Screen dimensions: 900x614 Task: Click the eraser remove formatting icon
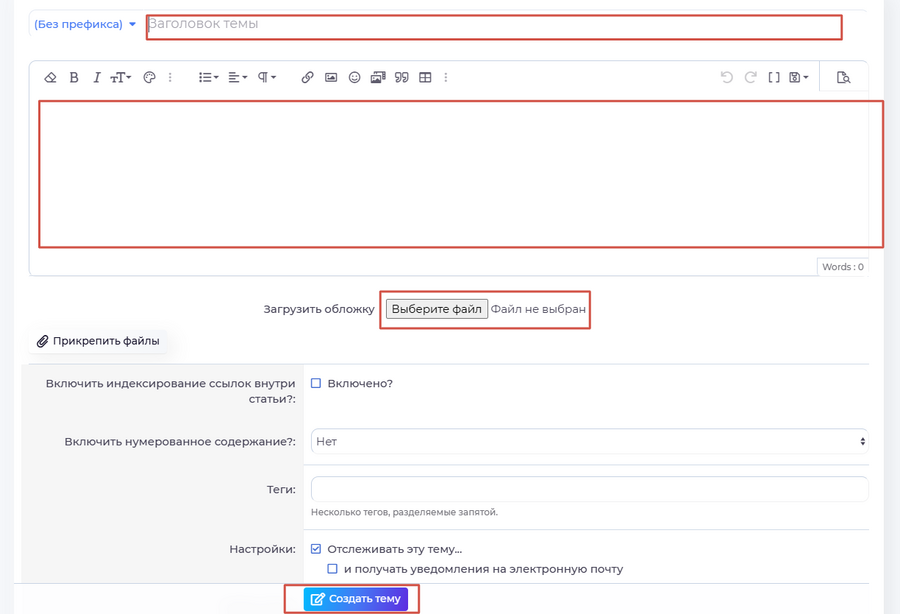[x=51, y=77]
